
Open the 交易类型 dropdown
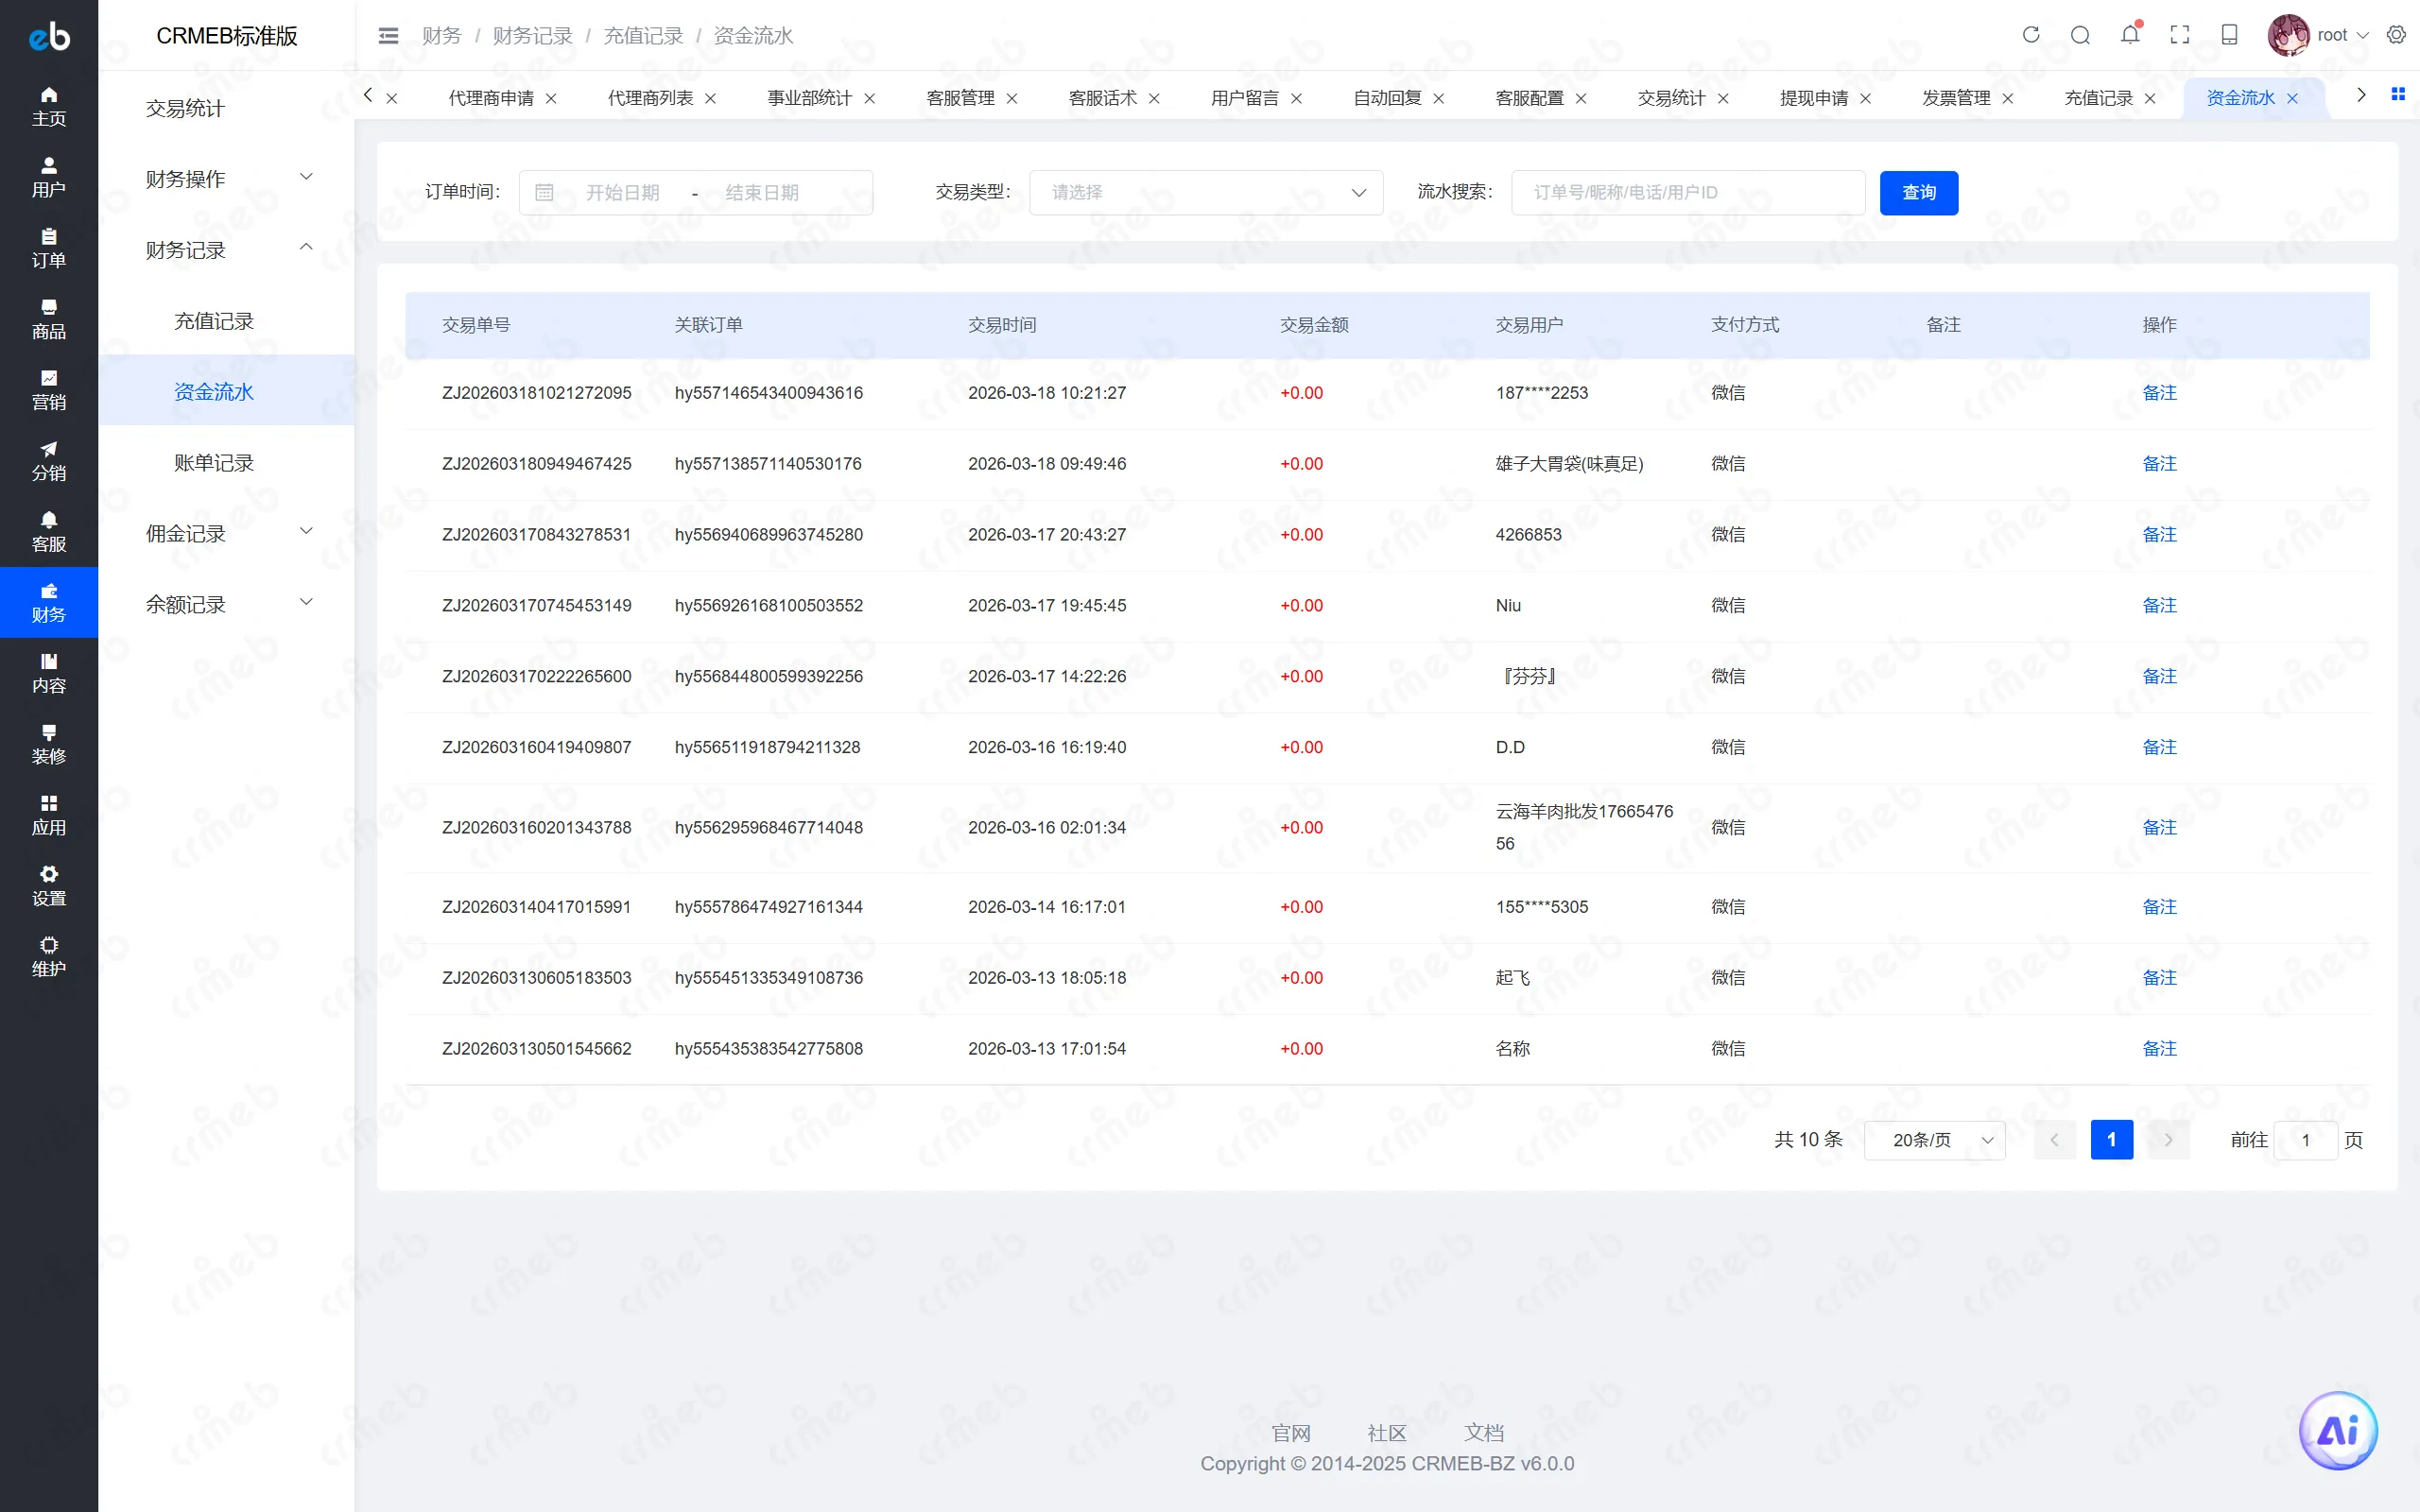(x=1206, y=192)
